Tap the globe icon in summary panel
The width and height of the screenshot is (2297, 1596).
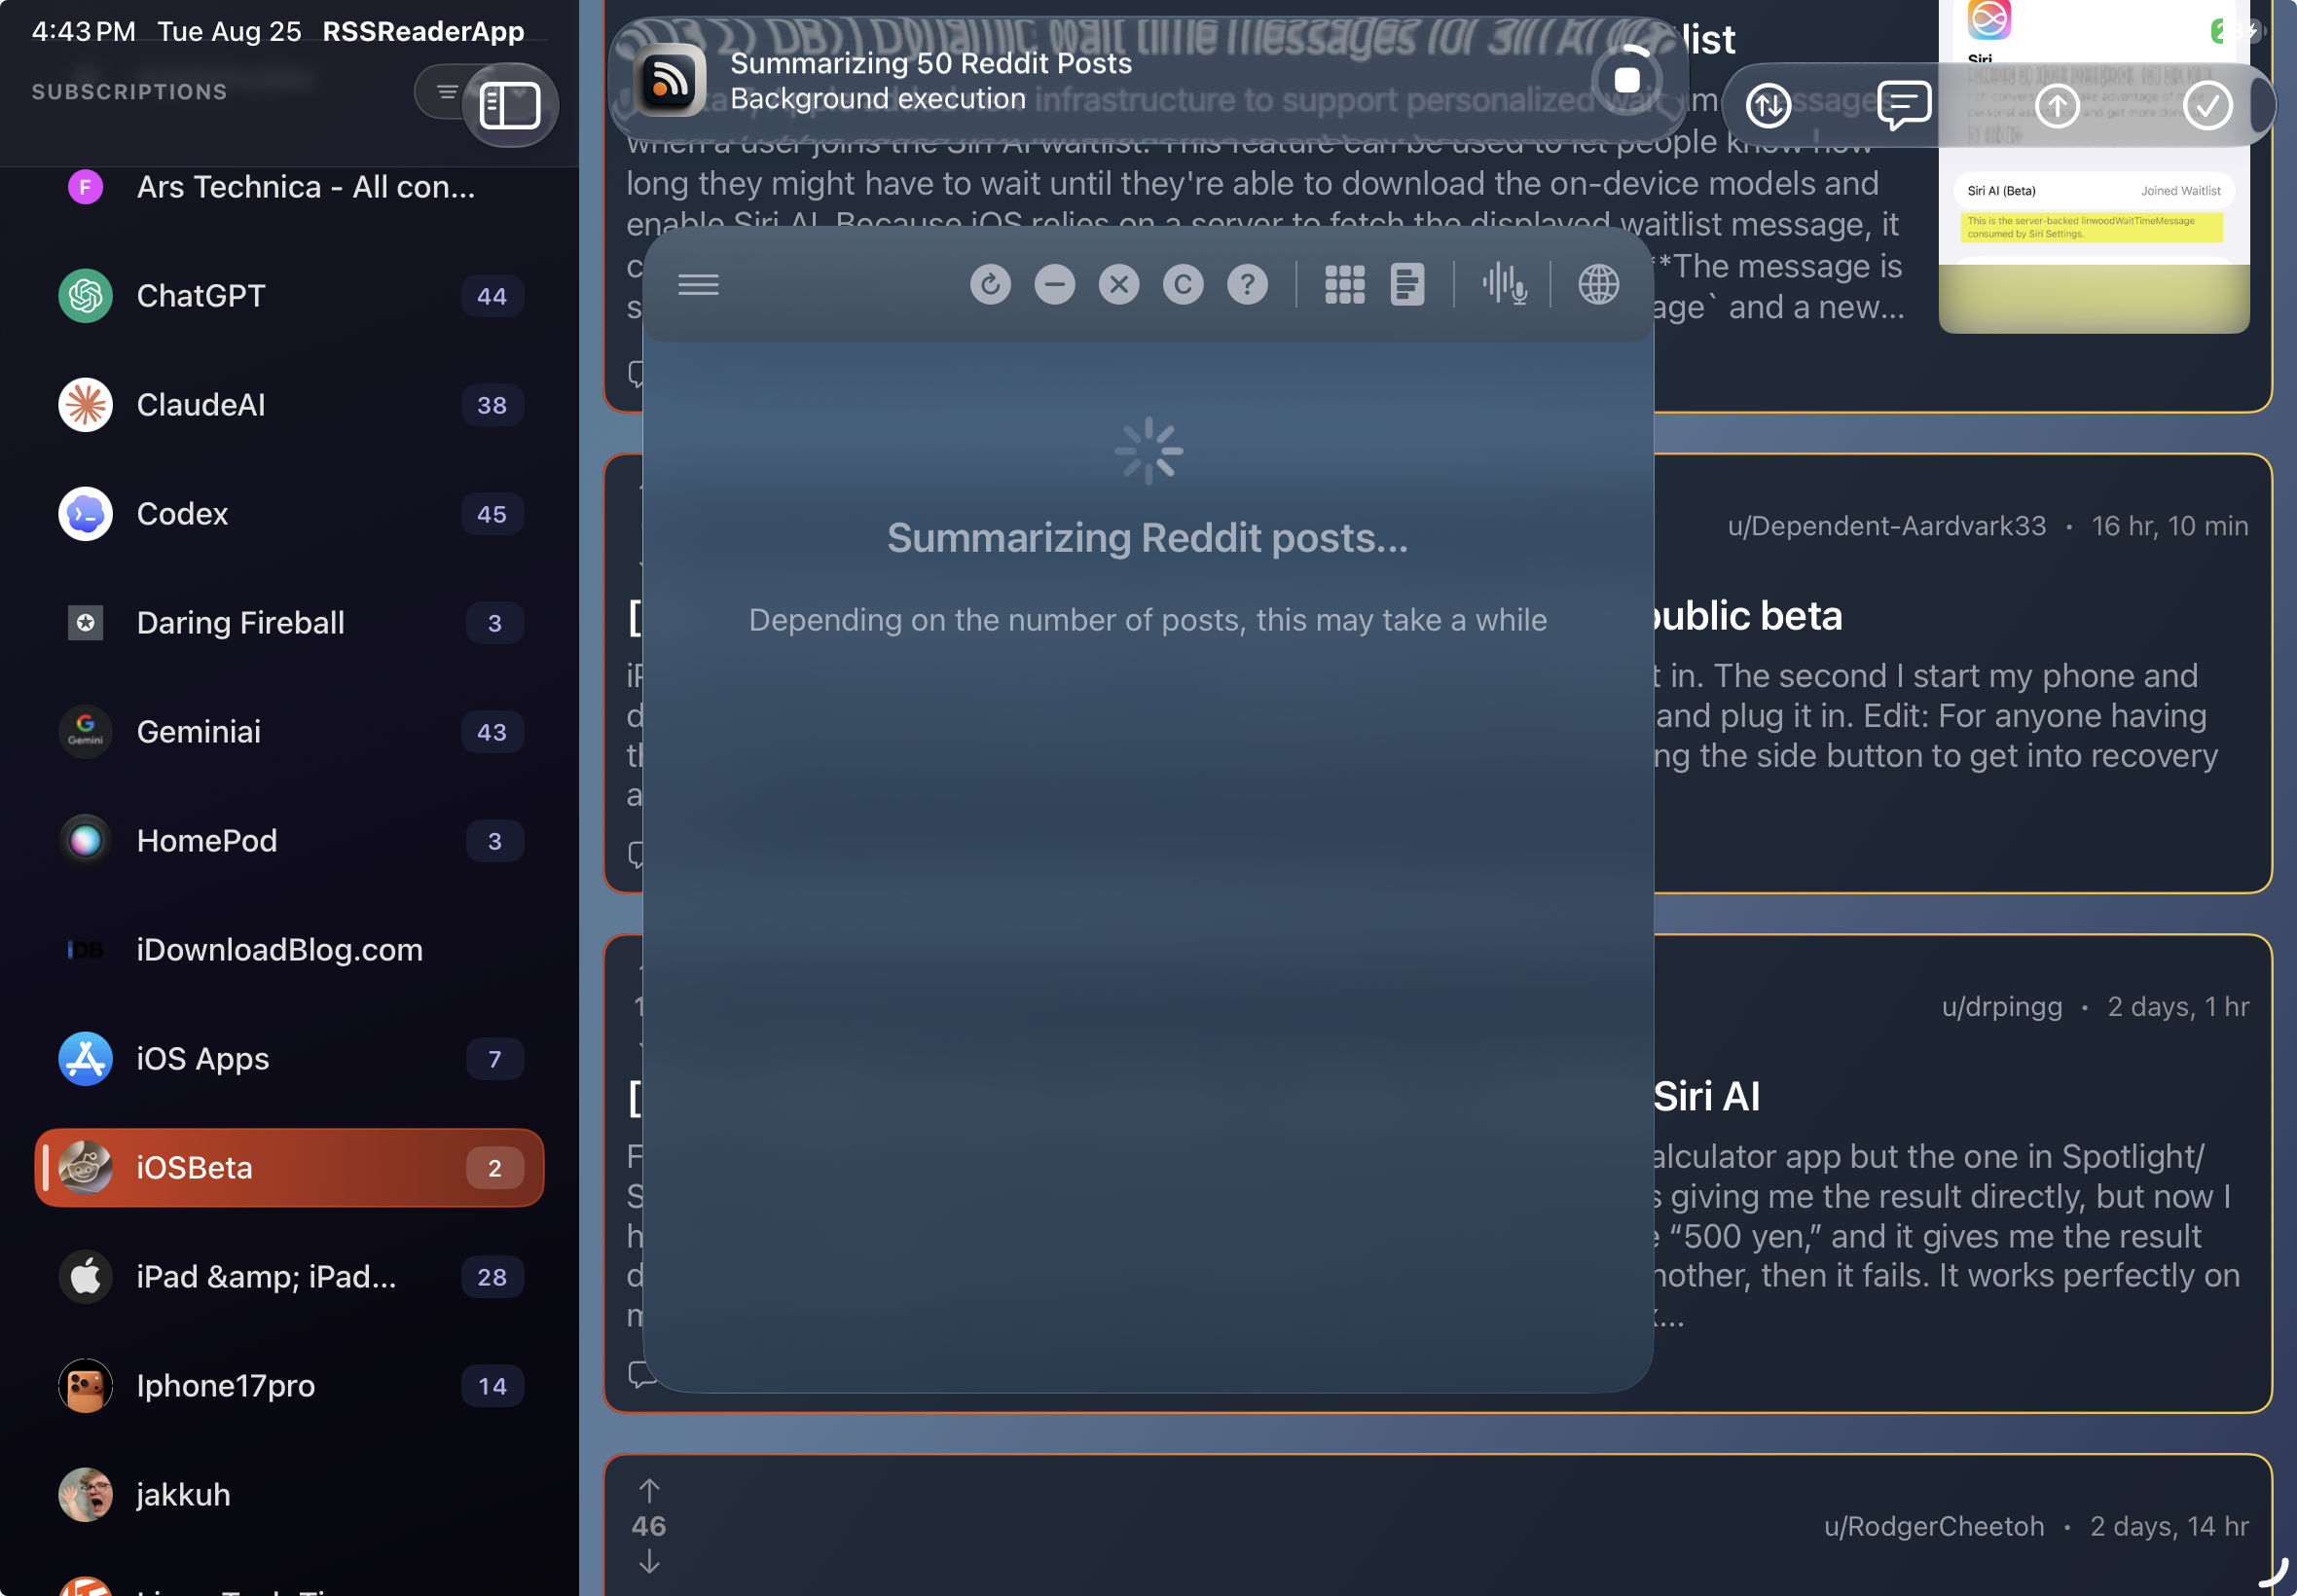(1598, 285)
